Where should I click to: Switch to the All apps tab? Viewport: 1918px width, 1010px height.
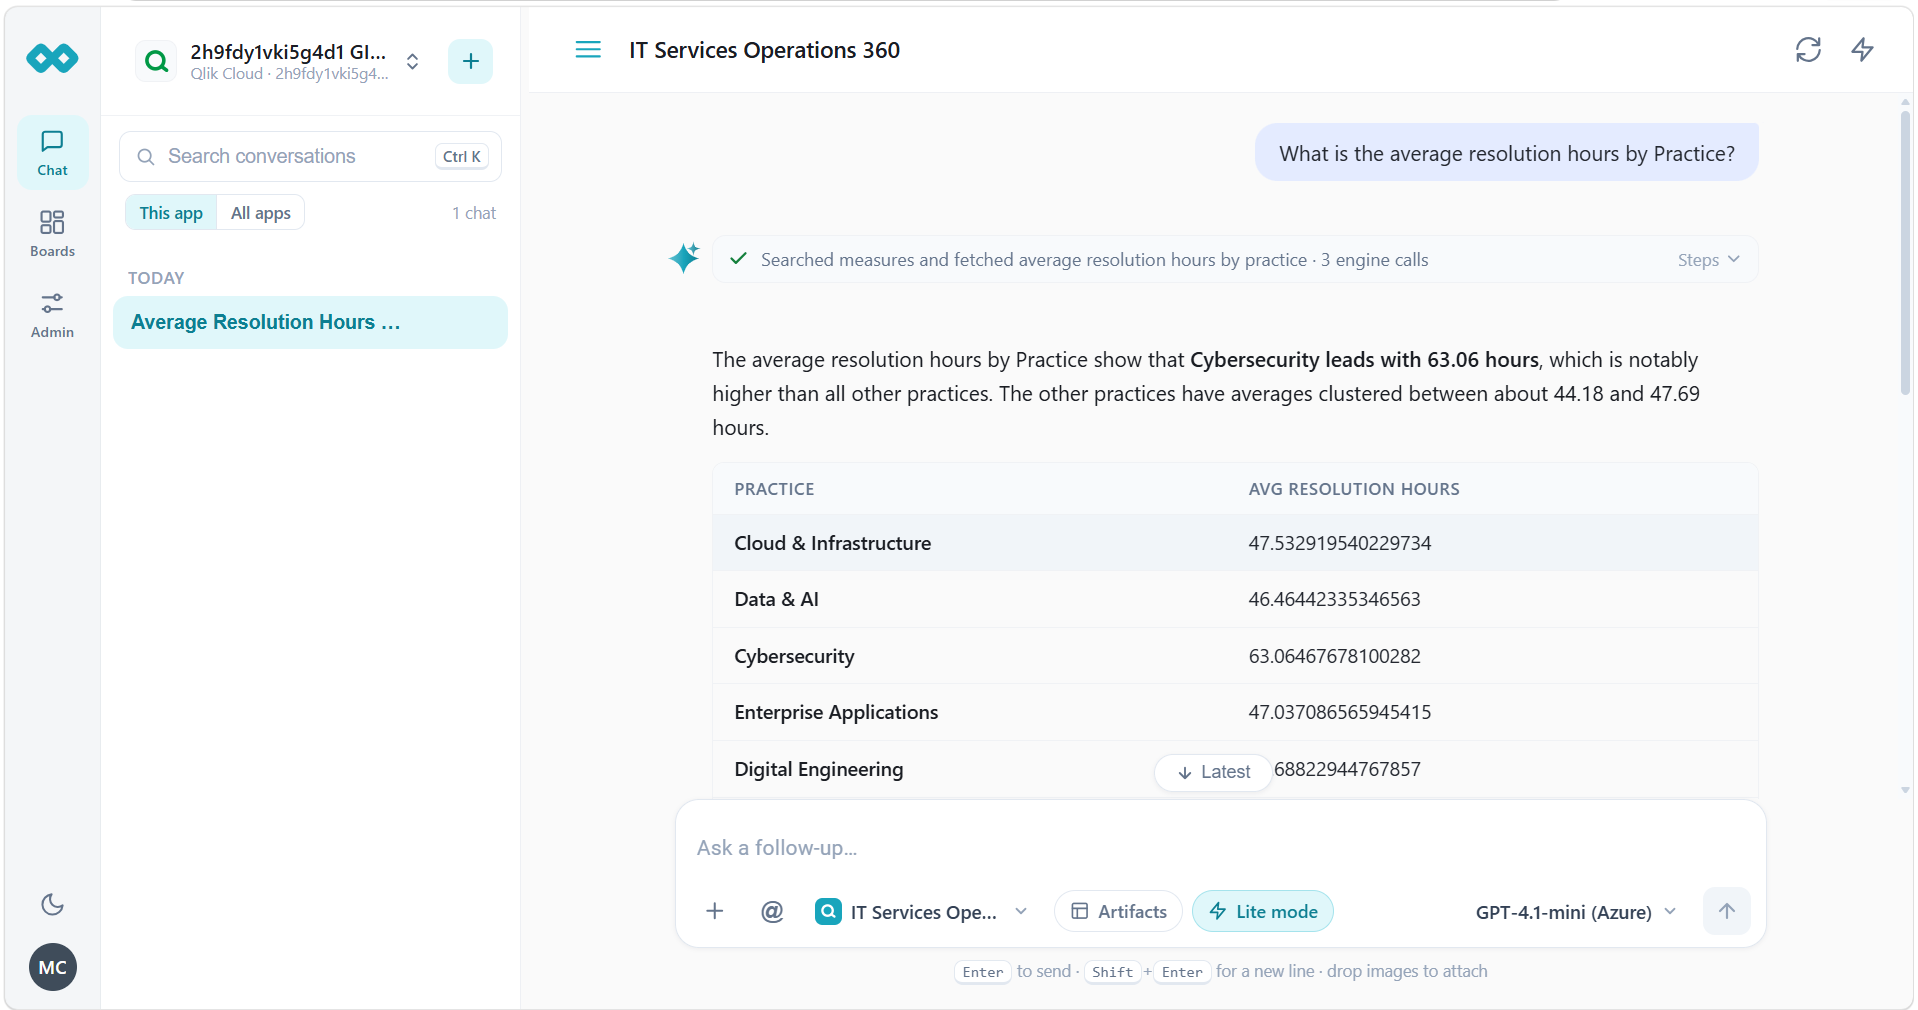(x=261, y=213)
